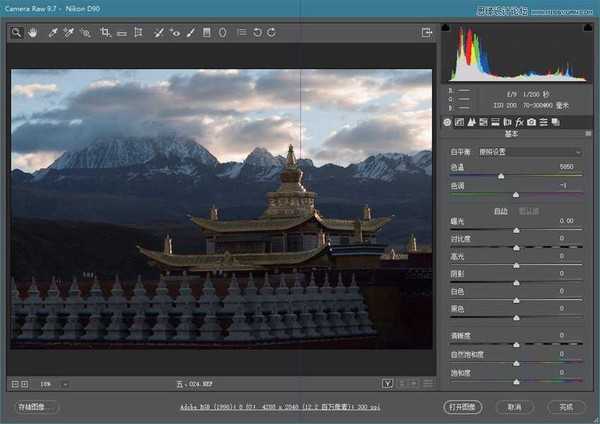Toggle before/after preview Y button
The image size is (600, 424).
coord(386,383)
